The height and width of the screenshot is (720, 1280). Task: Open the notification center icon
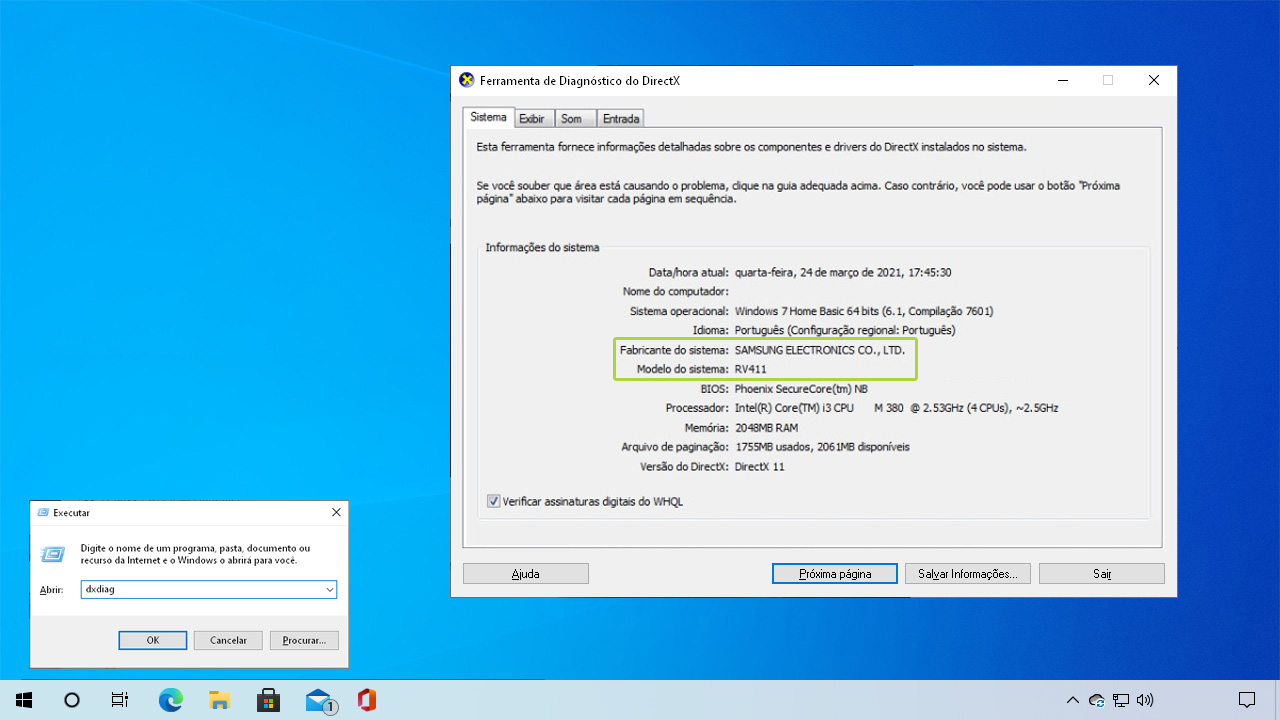point(1247,700)
